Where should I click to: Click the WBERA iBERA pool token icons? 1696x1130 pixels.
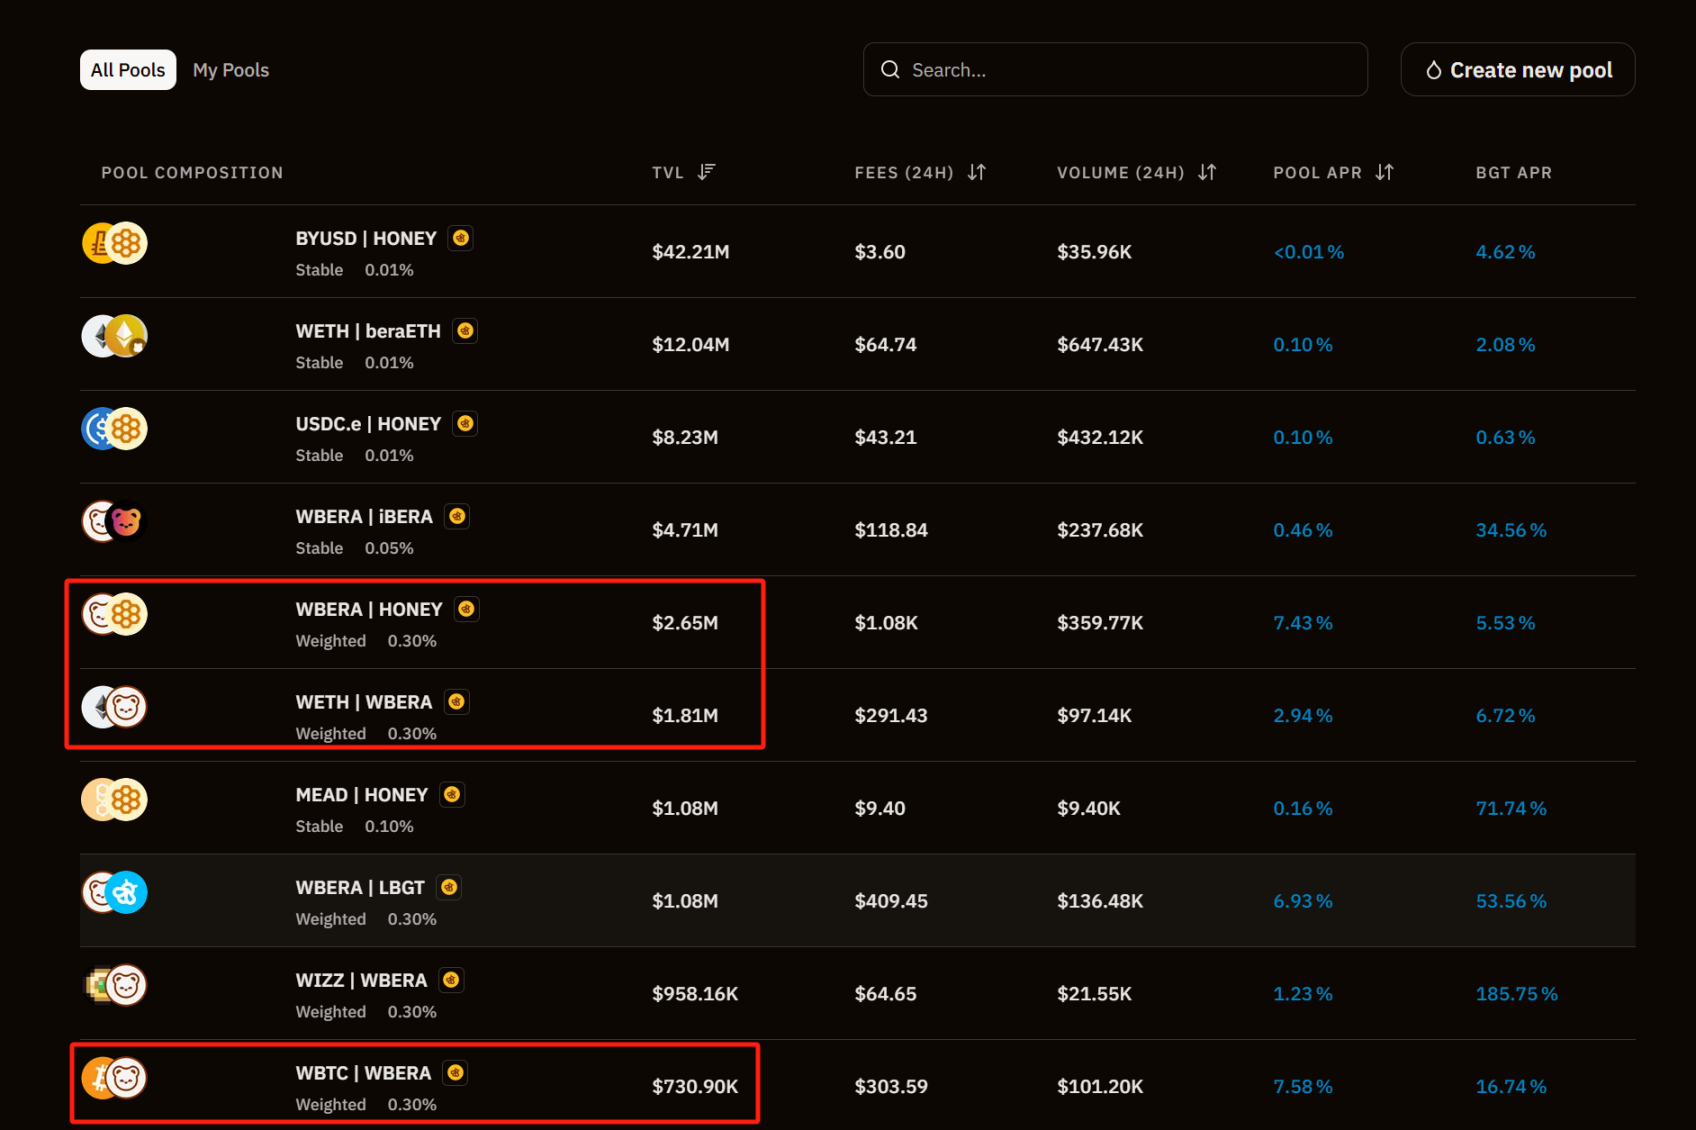pos(114,521)
